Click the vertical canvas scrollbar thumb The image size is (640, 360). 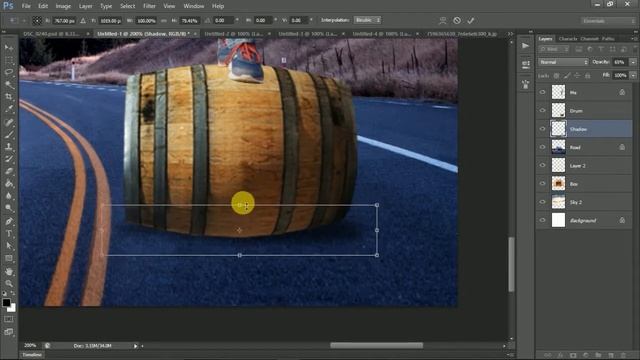511,264
